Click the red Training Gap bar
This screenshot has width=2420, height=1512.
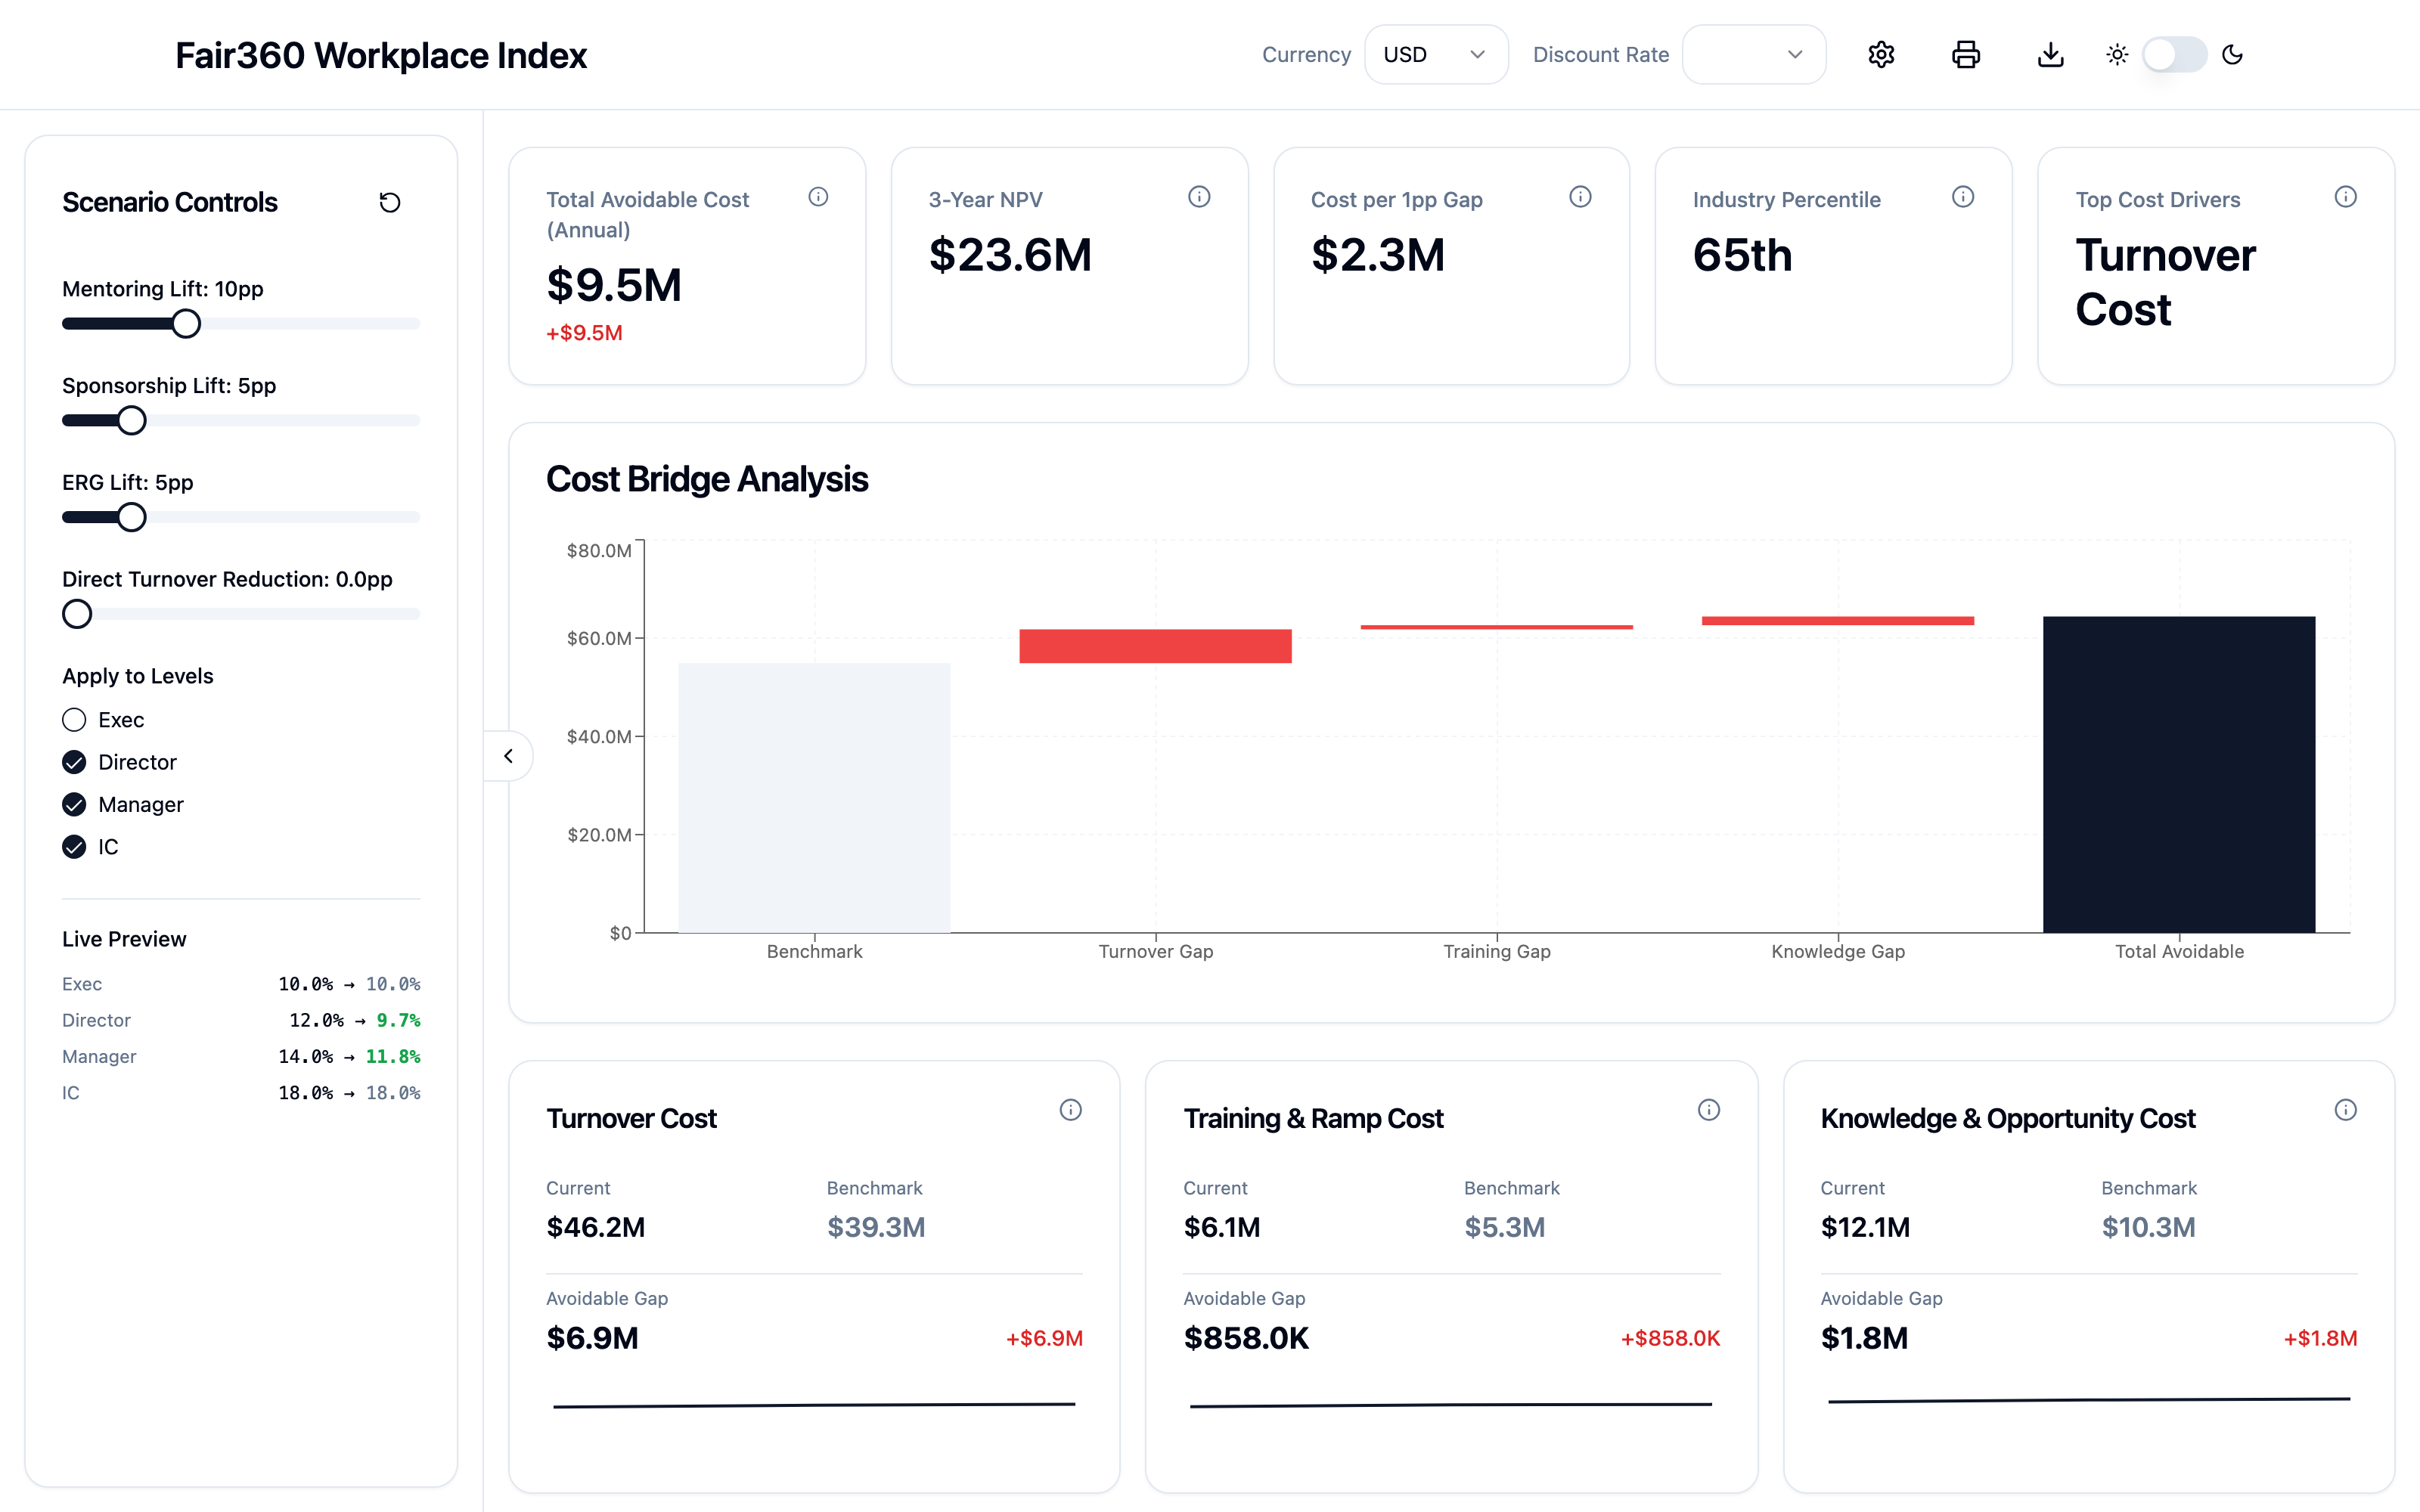pos(1497,627)
